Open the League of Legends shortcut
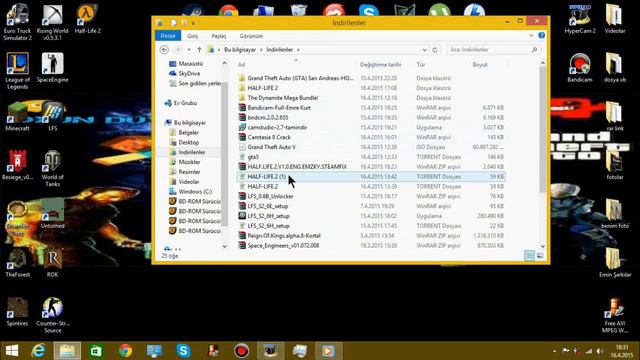Screen dimensions: 640x360 point(18,70)
